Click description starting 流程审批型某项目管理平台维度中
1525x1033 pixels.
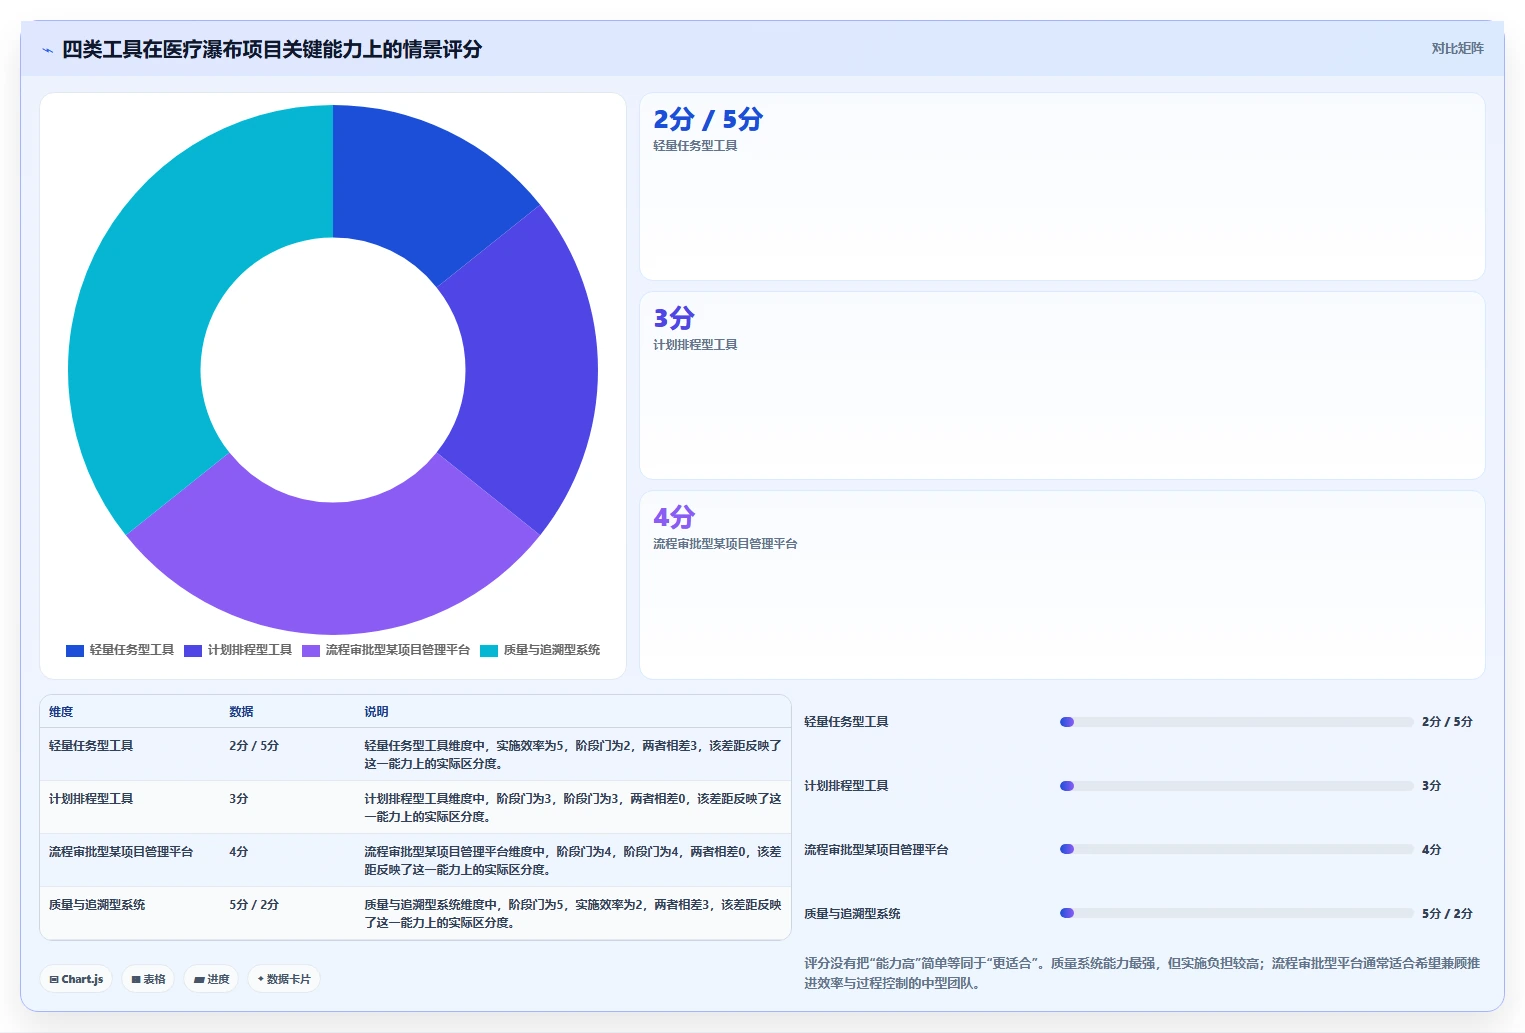click(573, 861)
